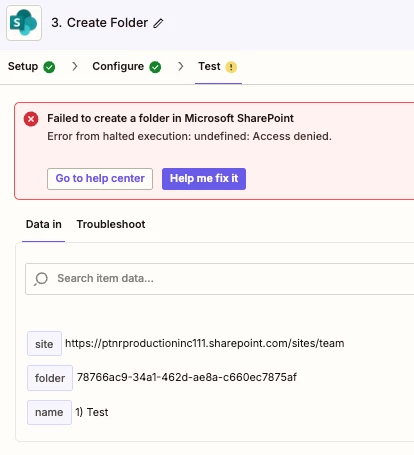Image resolution: width=414 pixels, height=455 pixels.
Task: Click the red error X icon
Action: tap(31, 119)
